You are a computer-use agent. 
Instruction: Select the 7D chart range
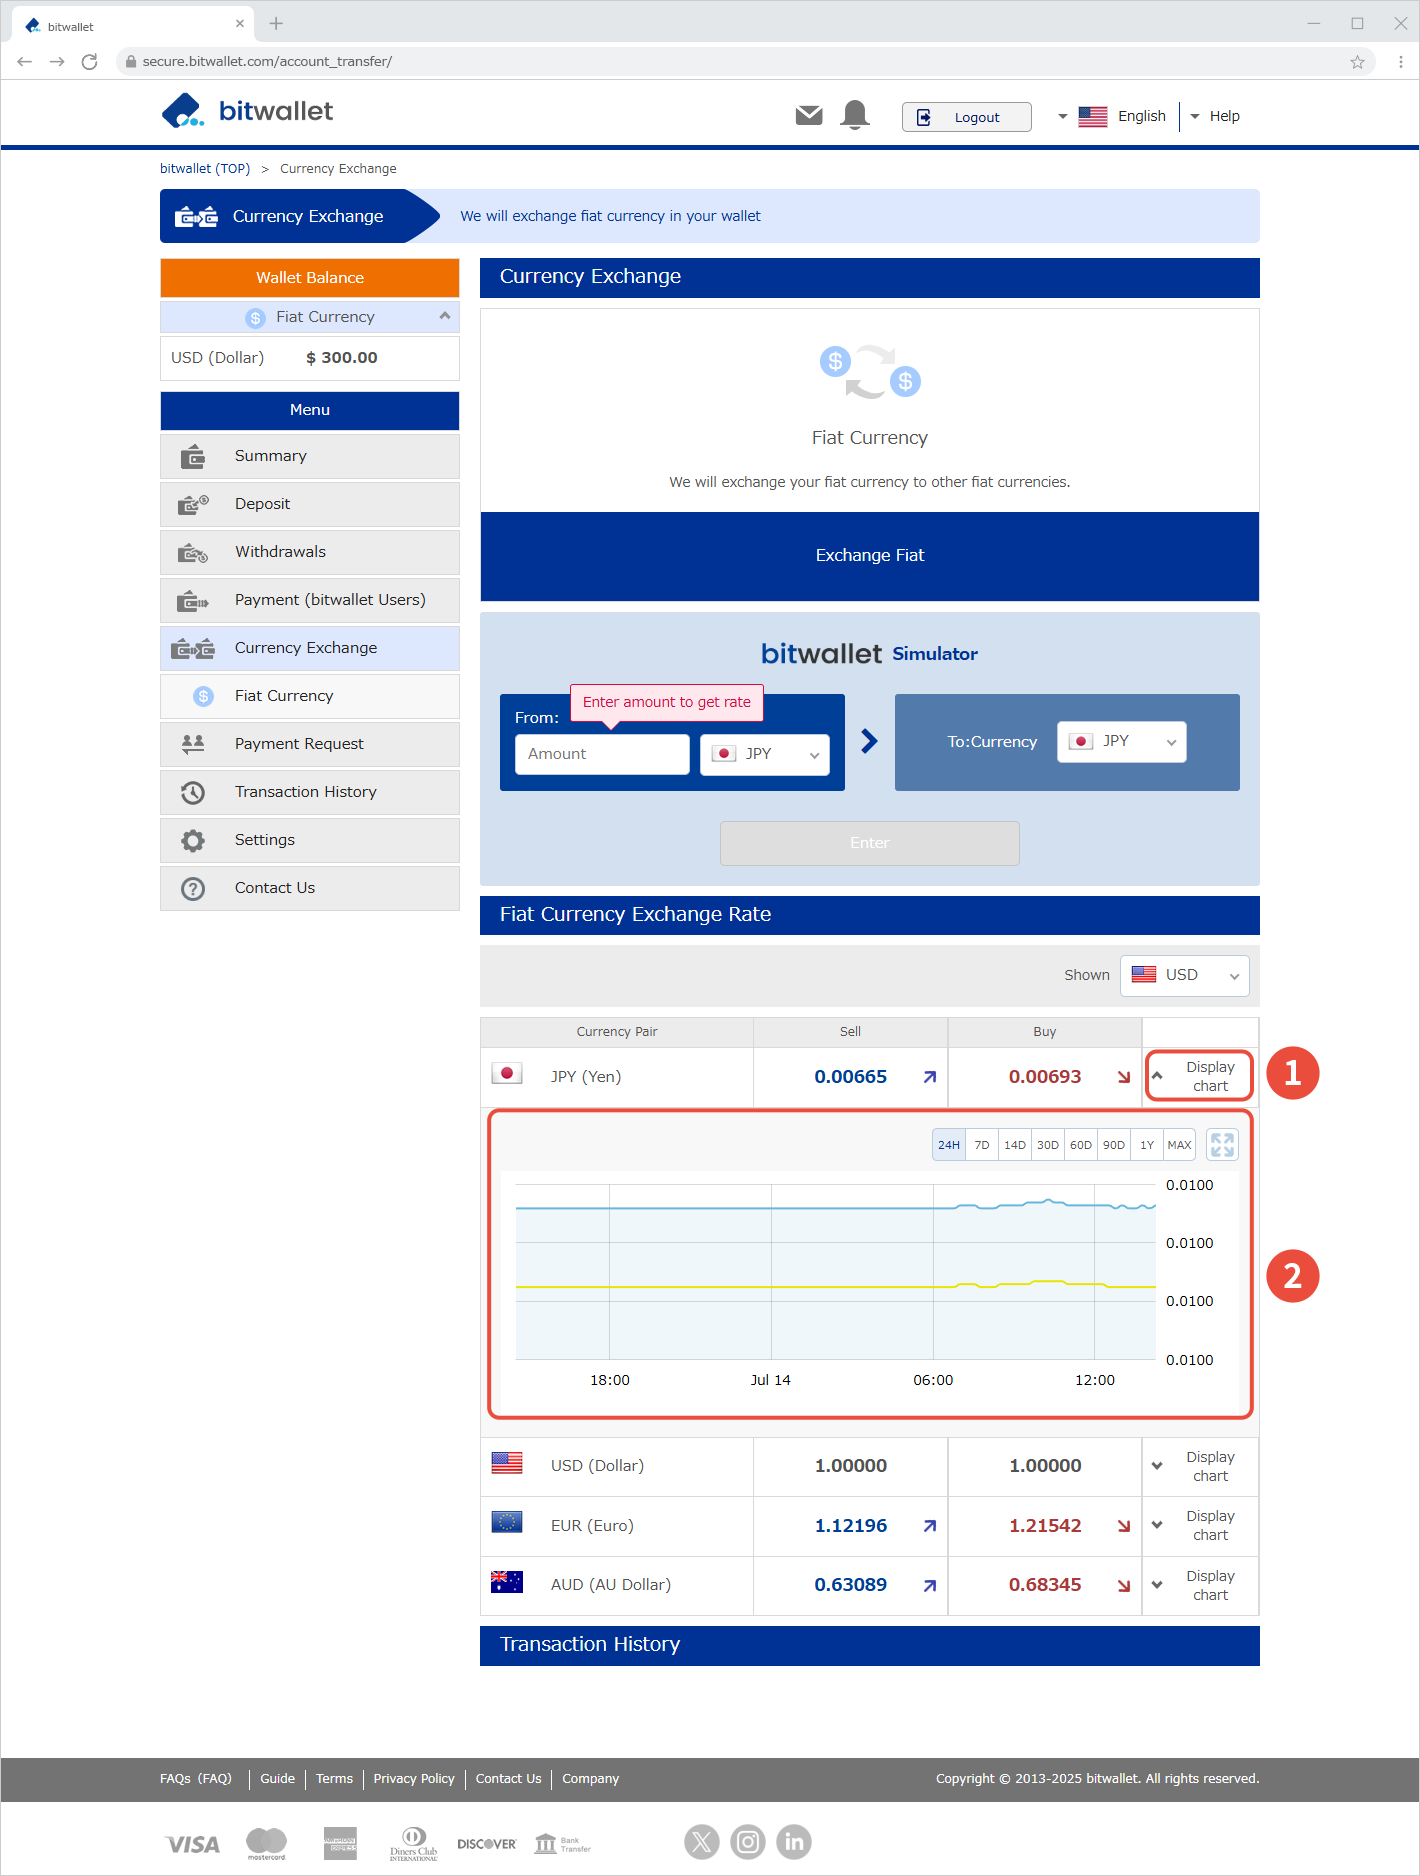coord(982,1145)
